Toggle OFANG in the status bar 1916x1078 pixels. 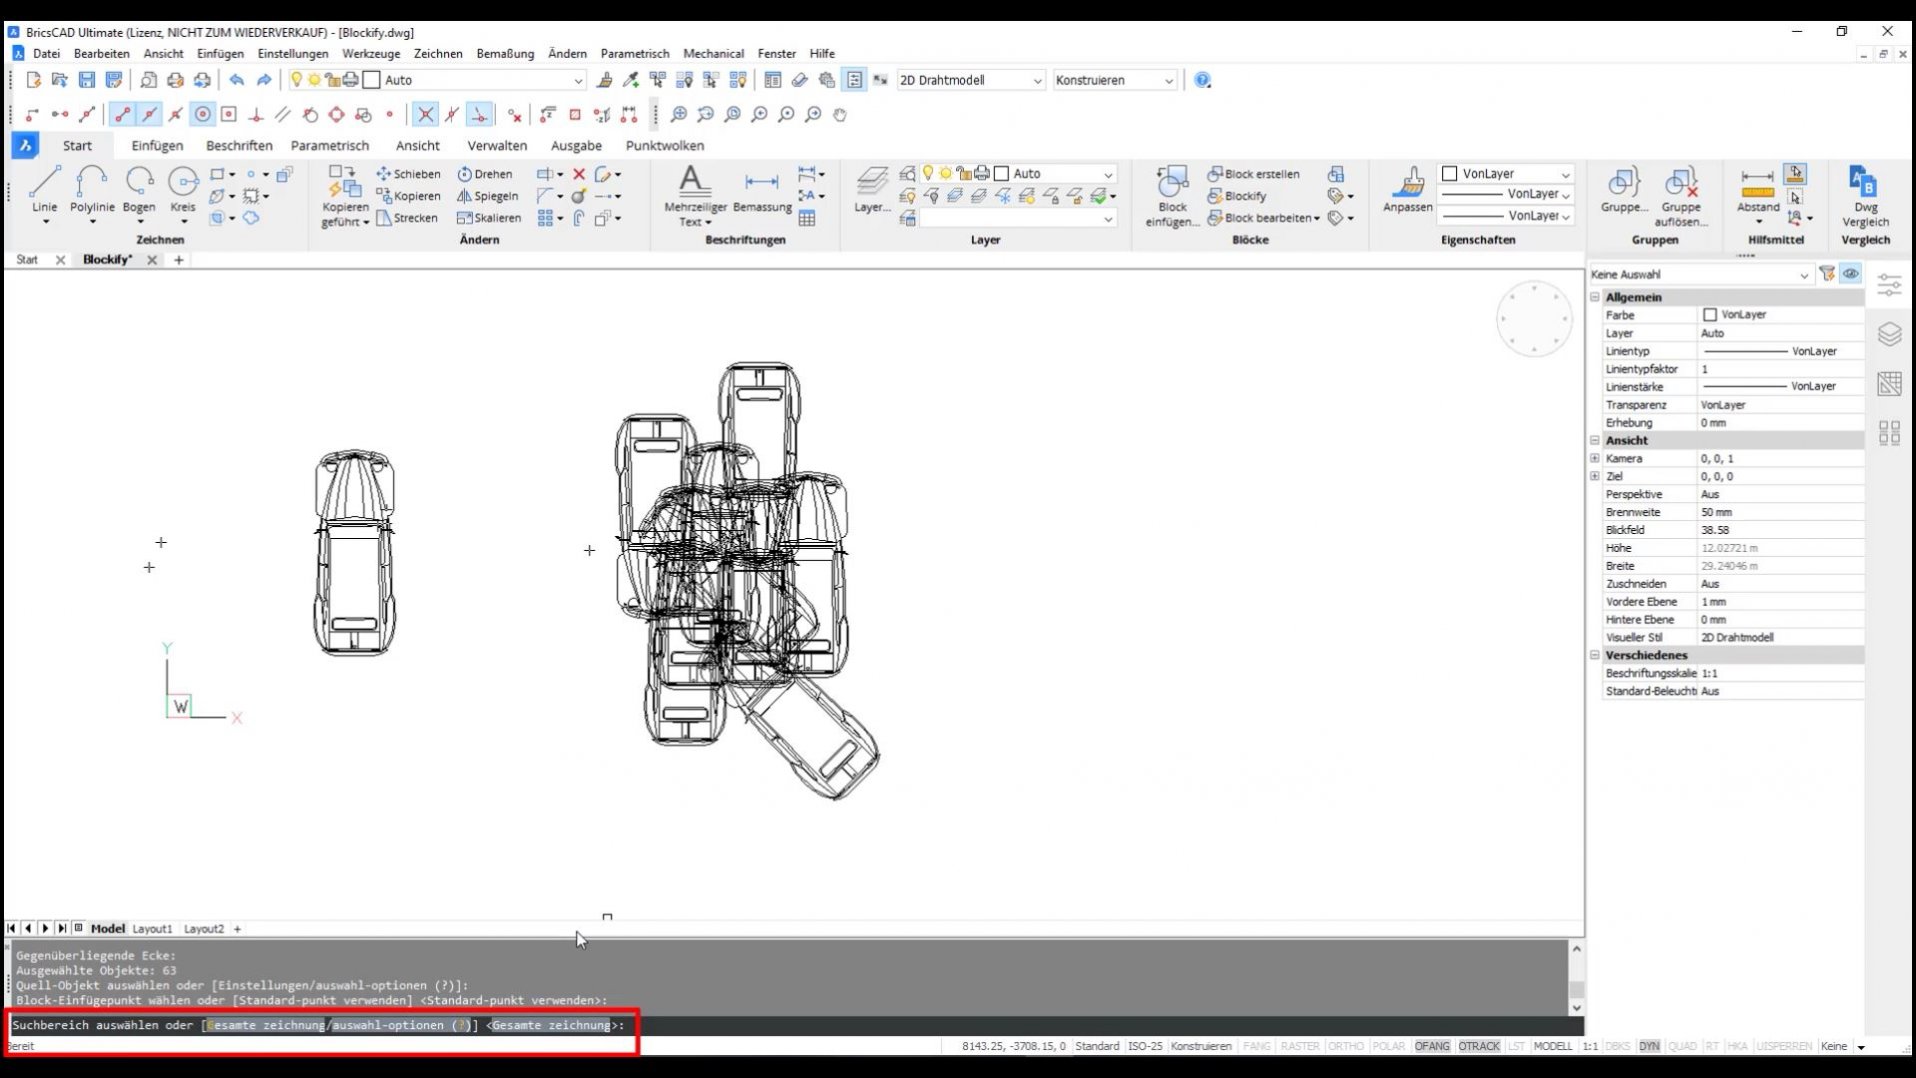pyautogui.click(x=1432, y=1046)
